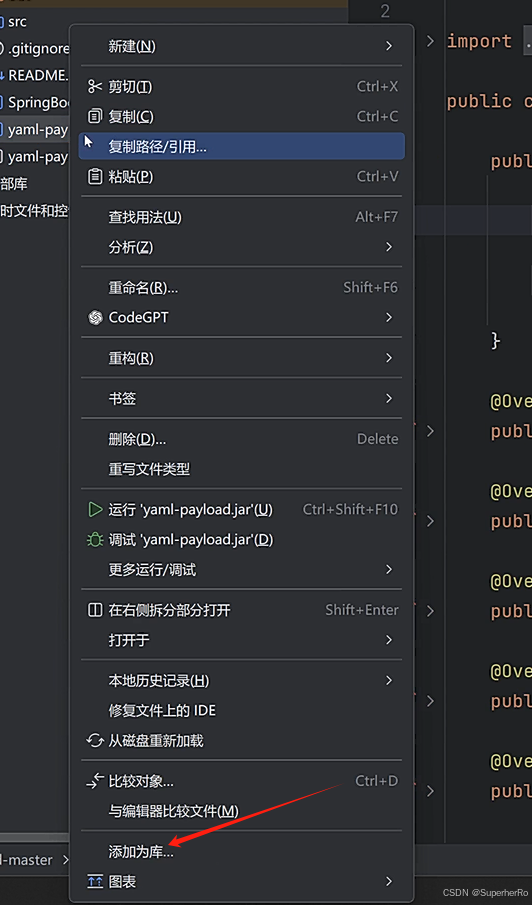
Task: Choose 从磁盘重新加载 entry
Action: [x=242, y=741]
